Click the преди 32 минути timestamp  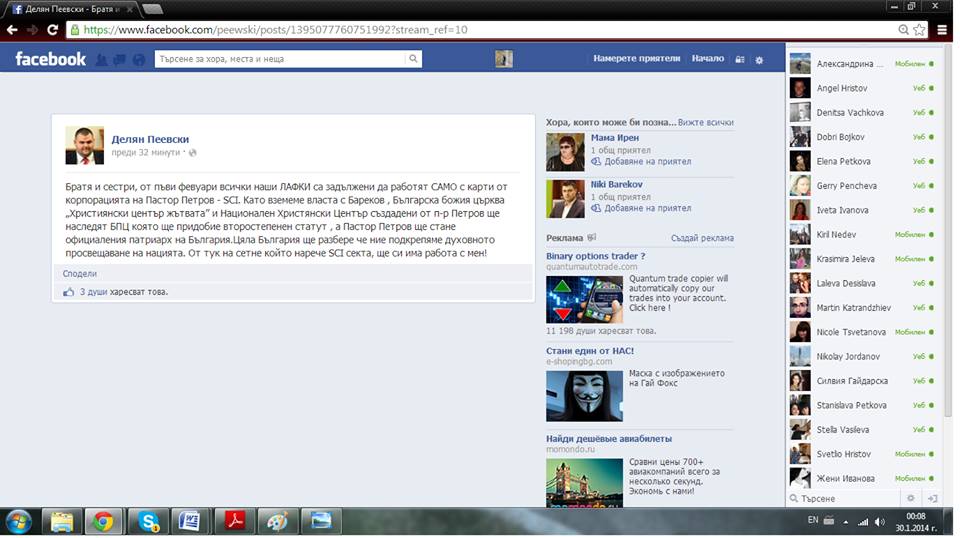click(146, 152)
